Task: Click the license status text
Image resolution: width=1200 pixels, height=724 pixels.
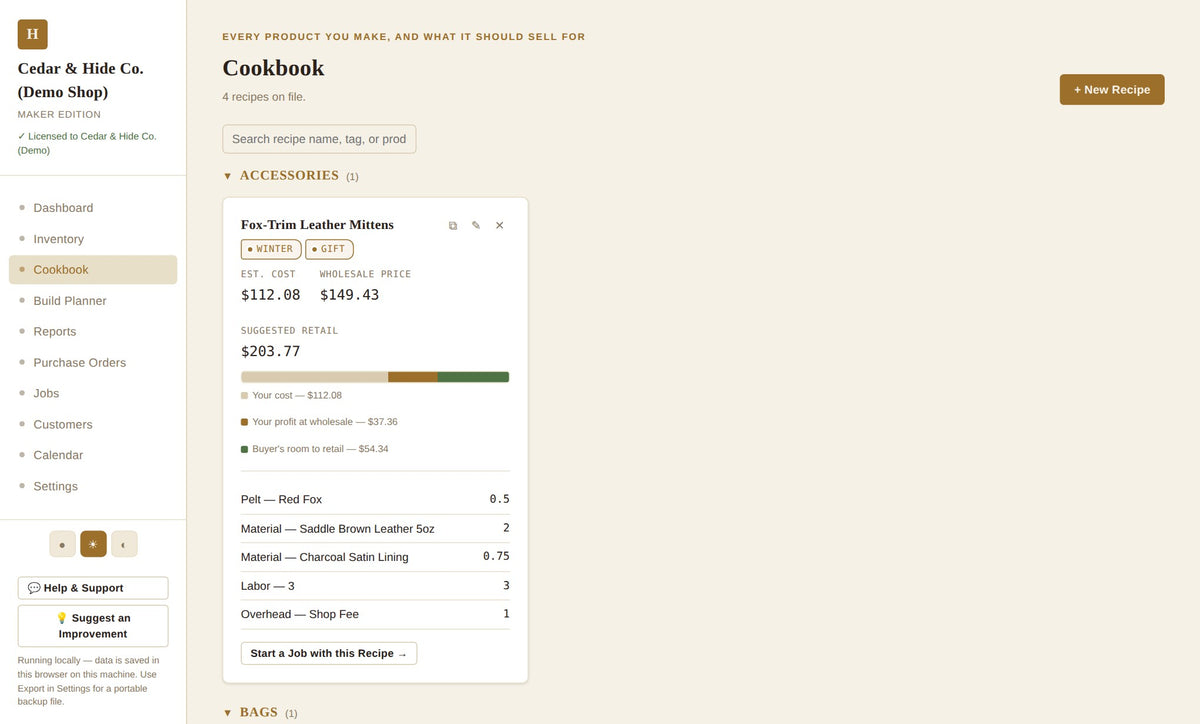Action: pos(87,143)
